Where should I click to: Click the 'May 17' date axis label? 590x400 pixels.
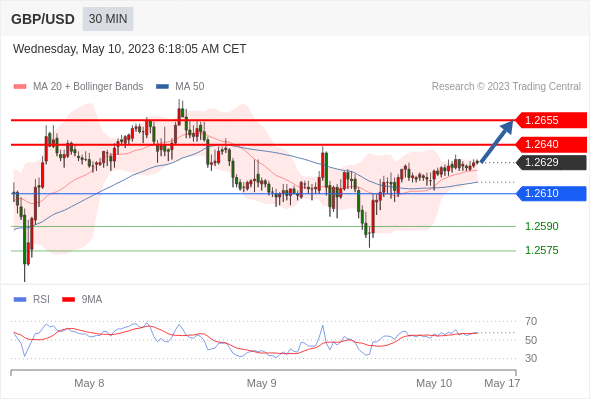pyautogui.click(x=502, y=383)
